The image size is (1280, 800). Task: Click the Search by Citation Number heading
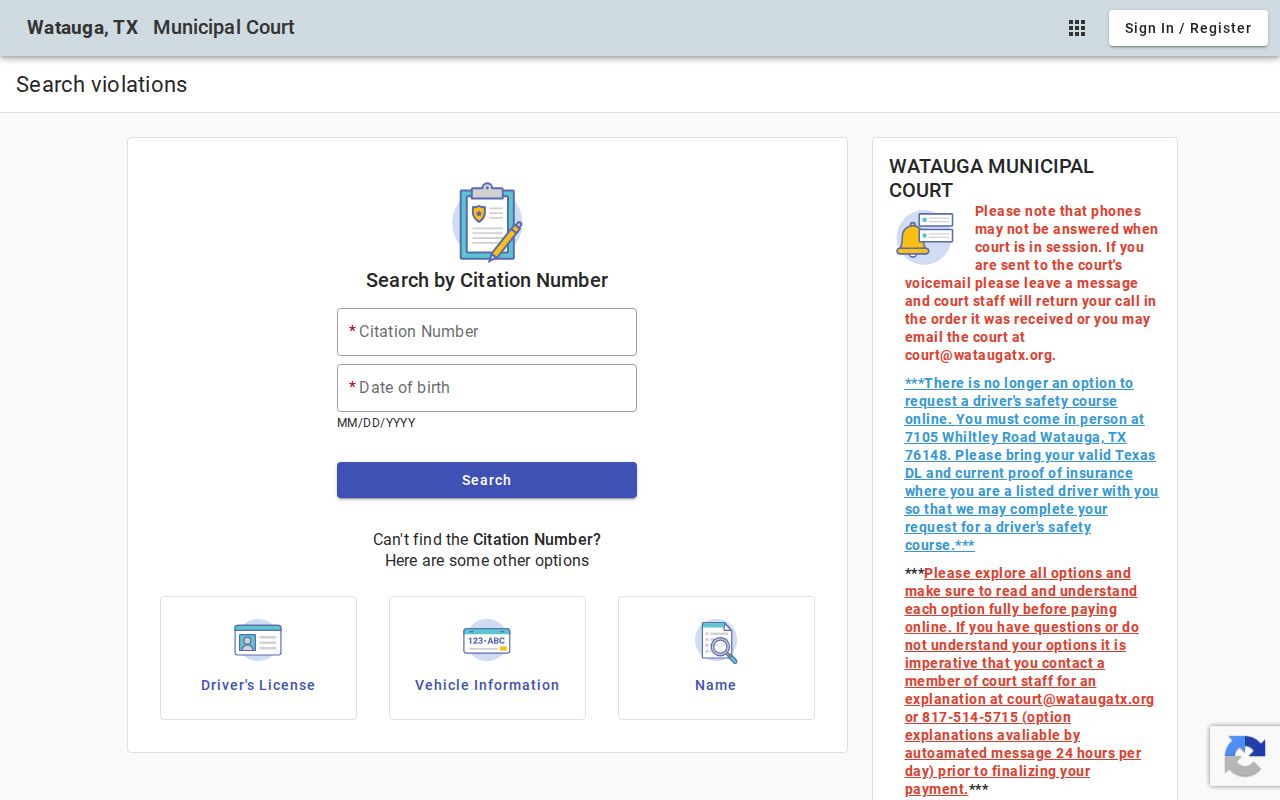click(x=487, y=280)
